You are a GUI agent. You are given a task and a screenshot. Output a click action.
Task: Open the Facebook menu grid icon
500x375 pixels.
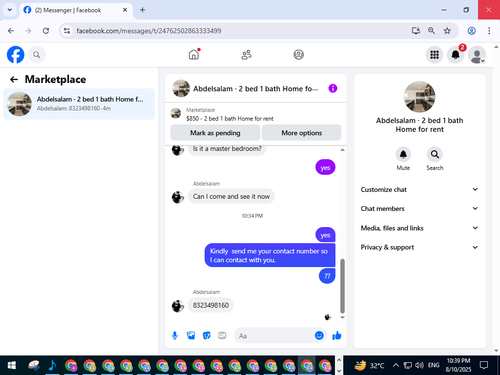434,55
